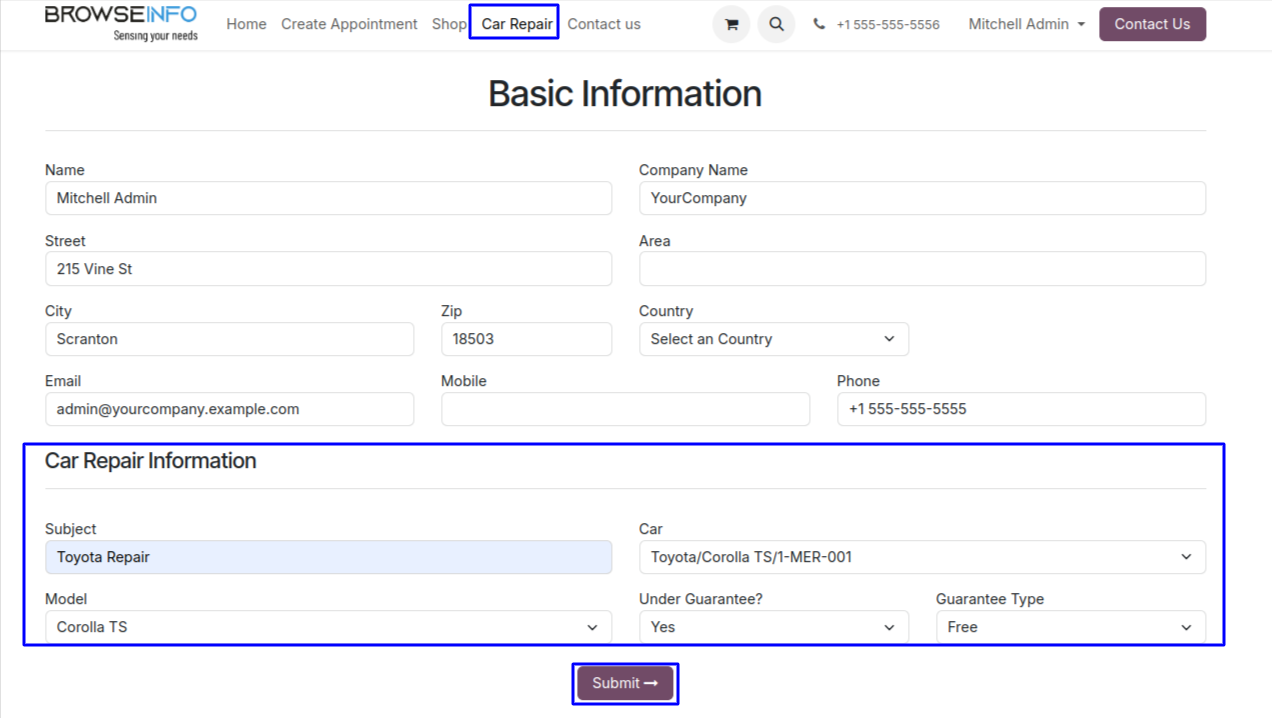Focus the empty Mobile field
The width and height of the screenshot is (1272, 718).
[625, 409]
